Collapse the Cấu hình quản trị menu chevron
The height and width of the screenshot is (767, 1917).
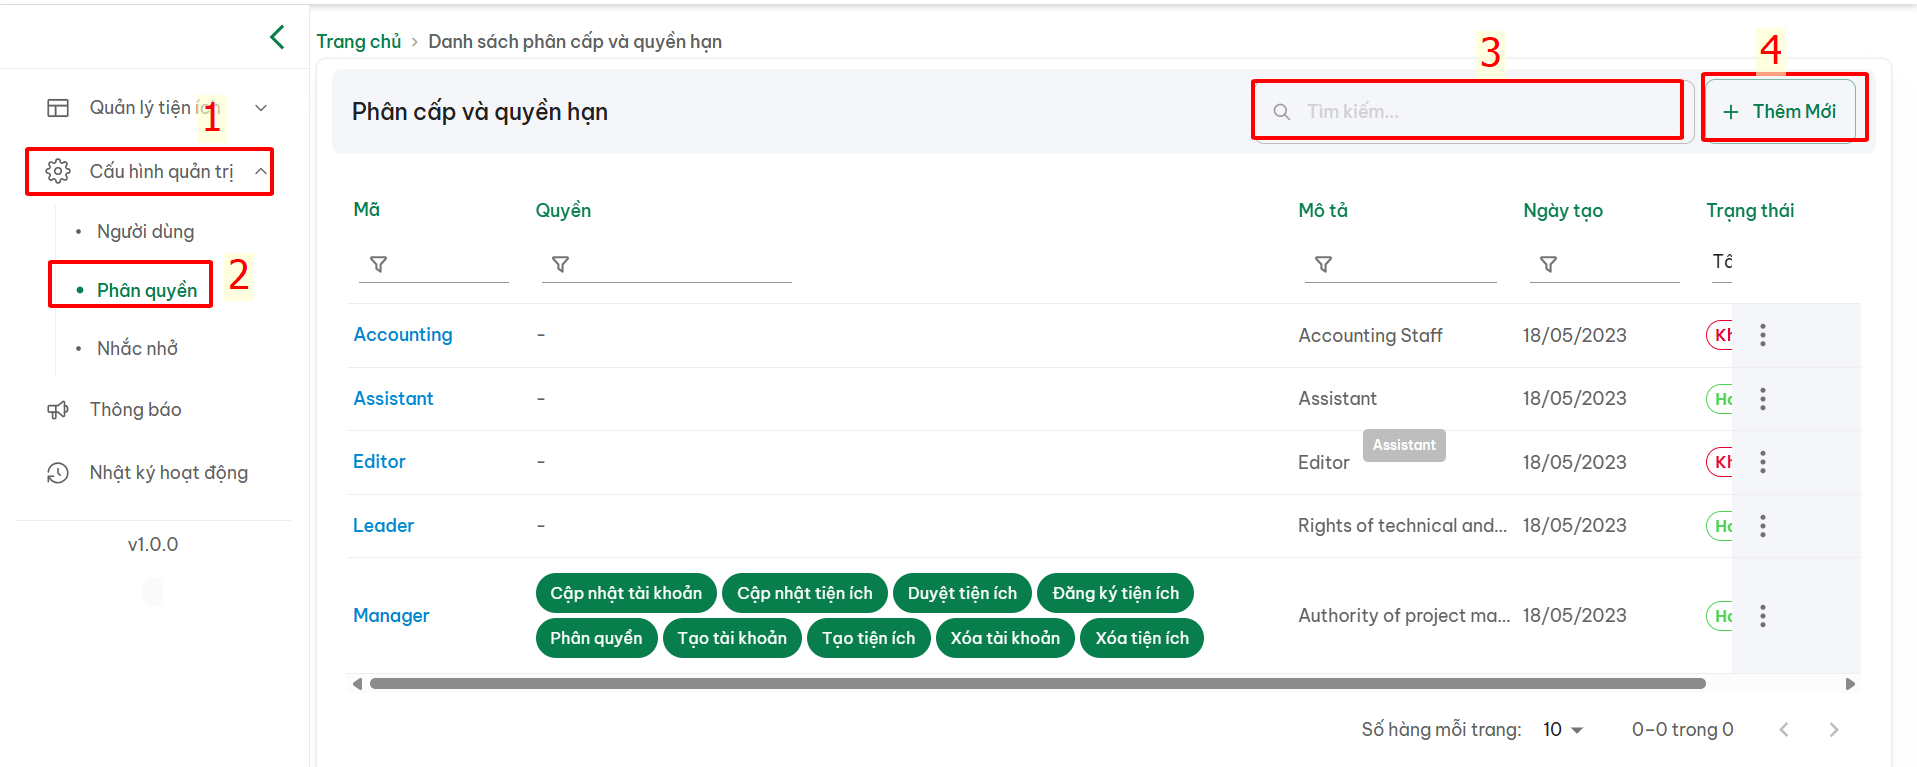[x=261, y=171]
